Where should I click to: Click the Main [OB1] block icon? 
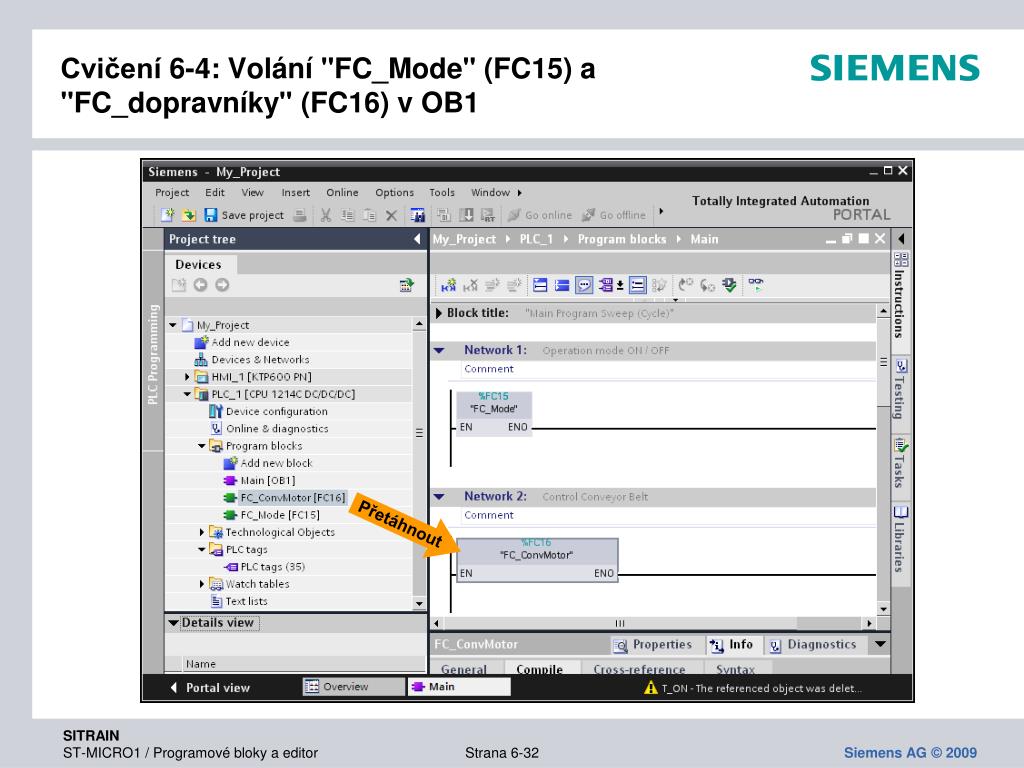(x=230, y=481)
